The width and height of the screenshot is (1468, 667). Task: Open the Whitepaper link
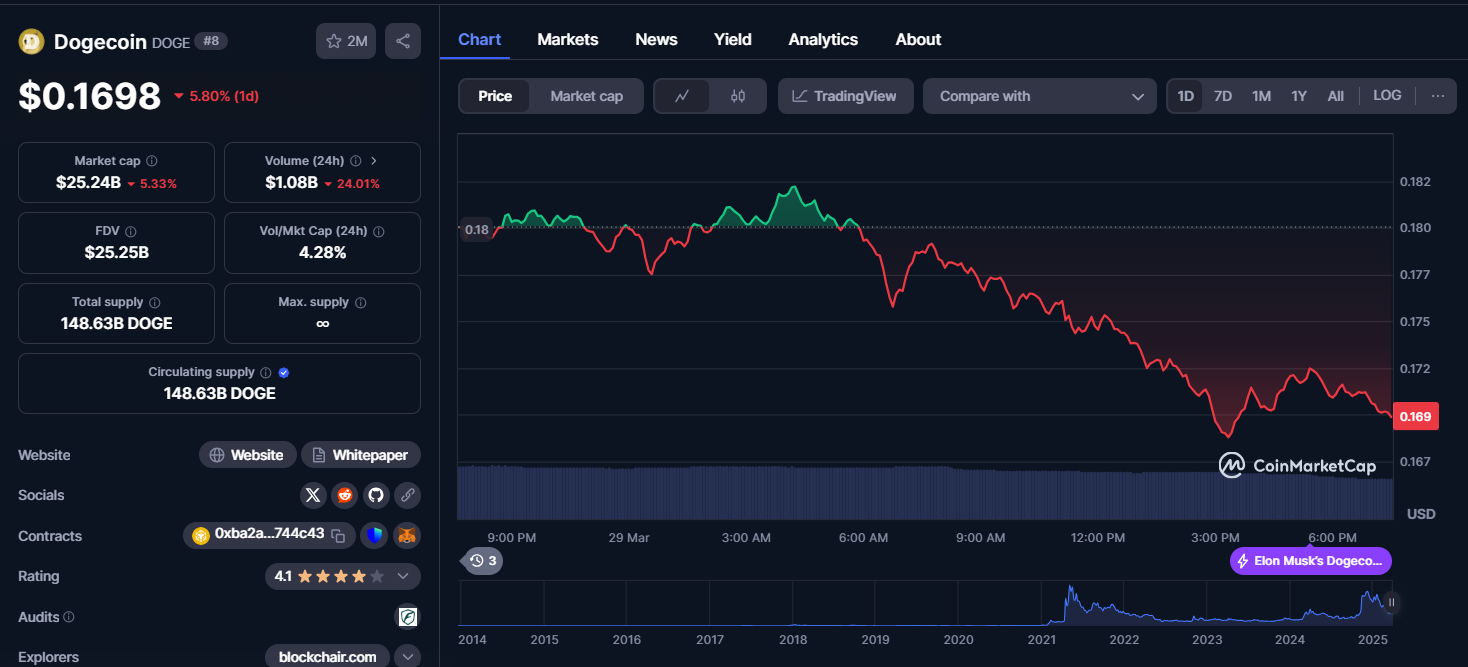tap(361, 455)
